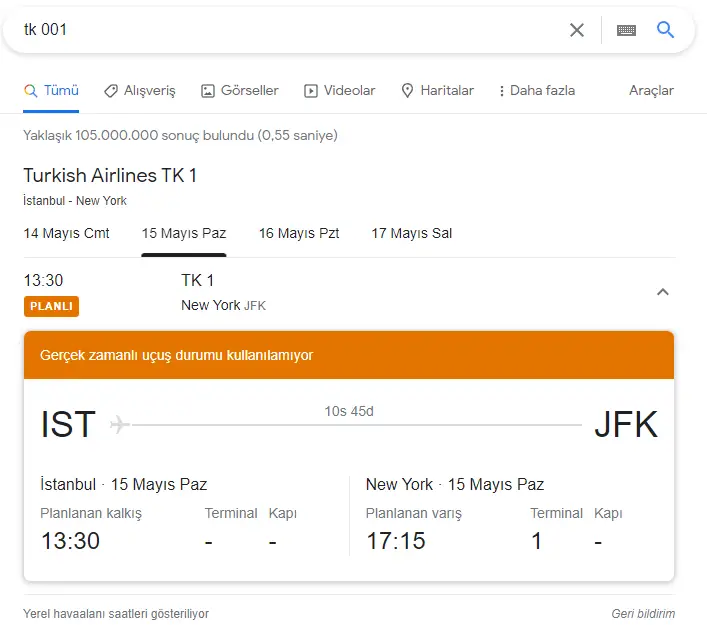Screen dimensions: 707x625
Task: Click the blue search magnifier icon
Action: 665,30
